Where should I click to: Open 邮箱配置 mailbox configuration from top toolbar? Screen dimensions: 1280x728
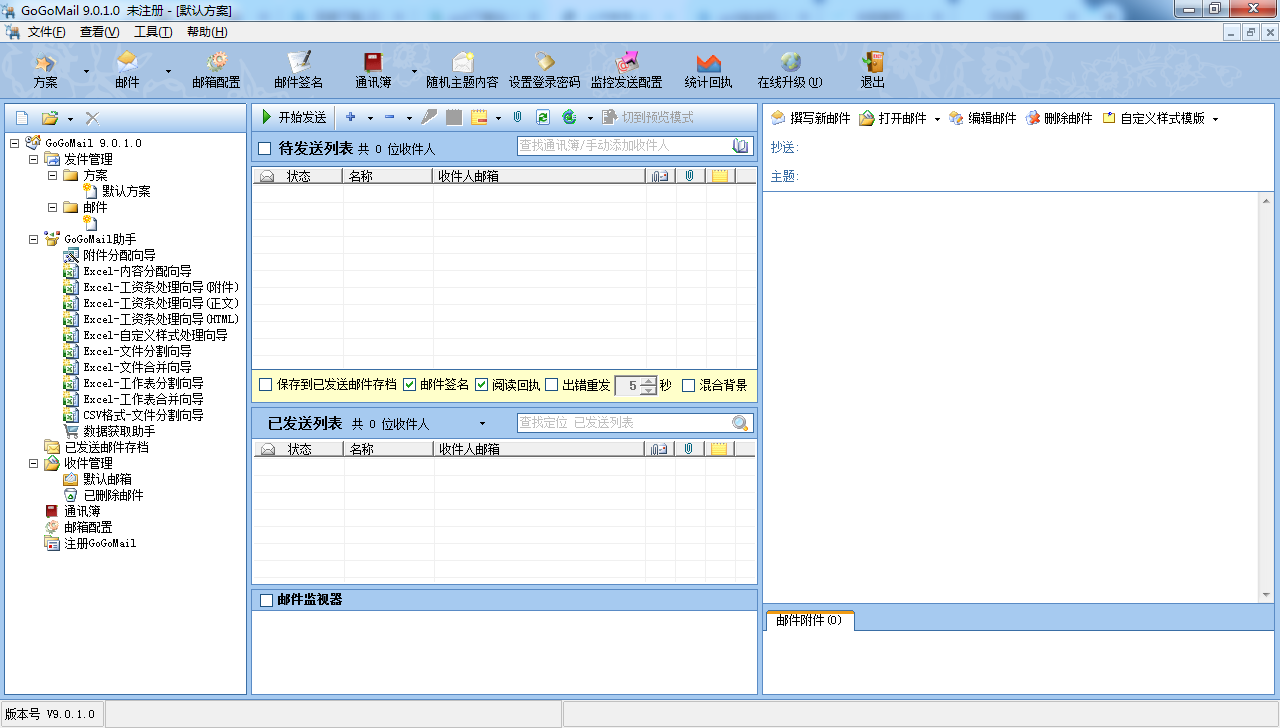point(216,71)
